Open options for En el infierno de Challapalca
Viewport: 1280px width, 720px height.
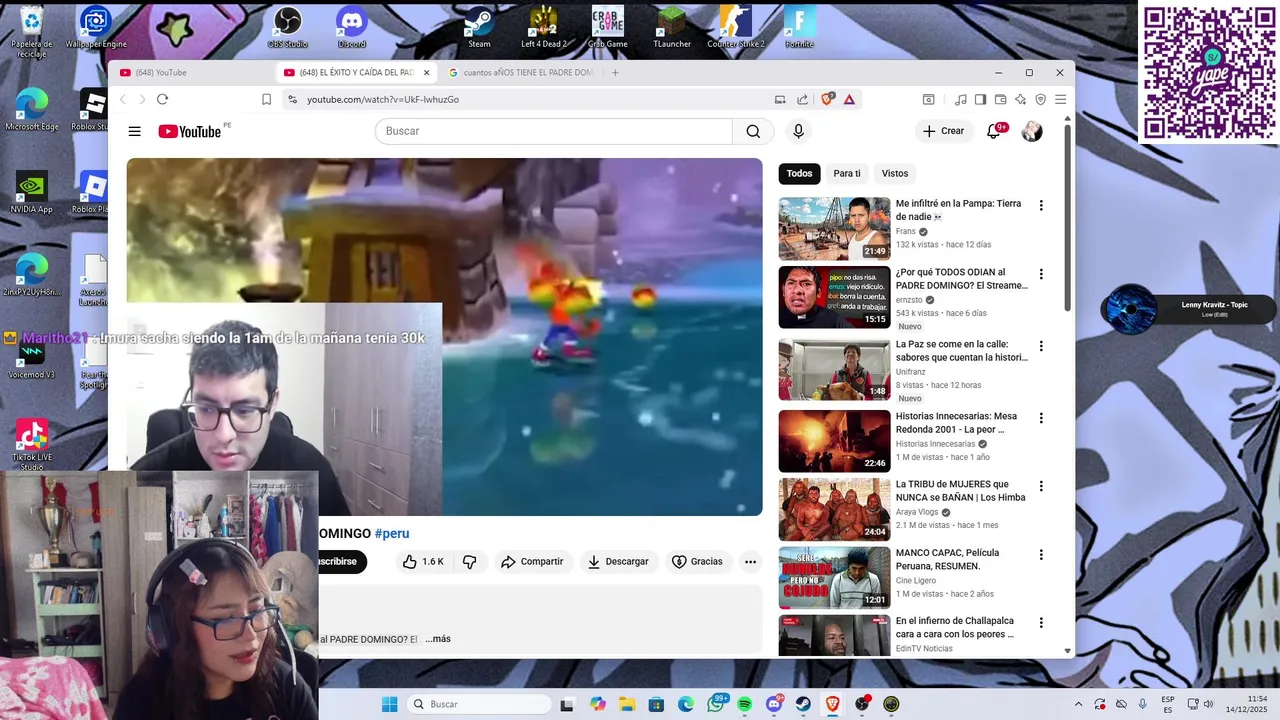pyautogui.click(x=1041, y=622)
